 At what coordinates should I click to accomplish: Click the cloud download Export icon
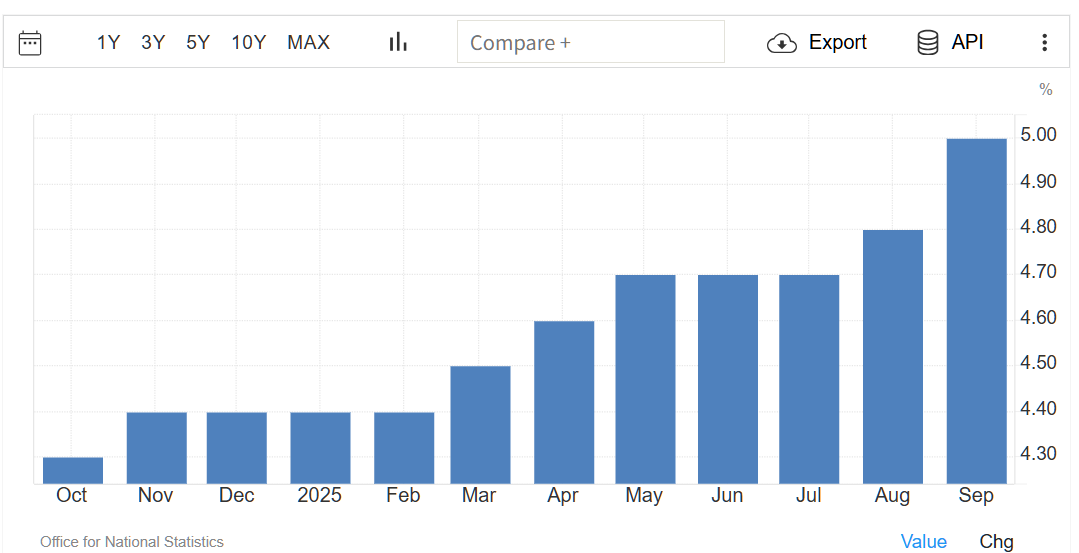tap(781, 43)
